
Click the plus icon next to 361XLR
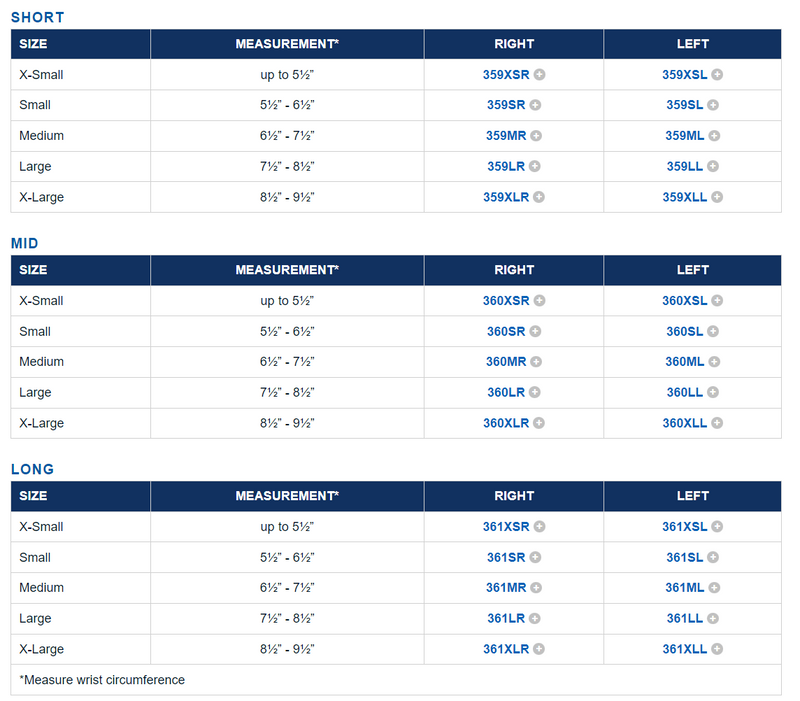pos(539,649)
